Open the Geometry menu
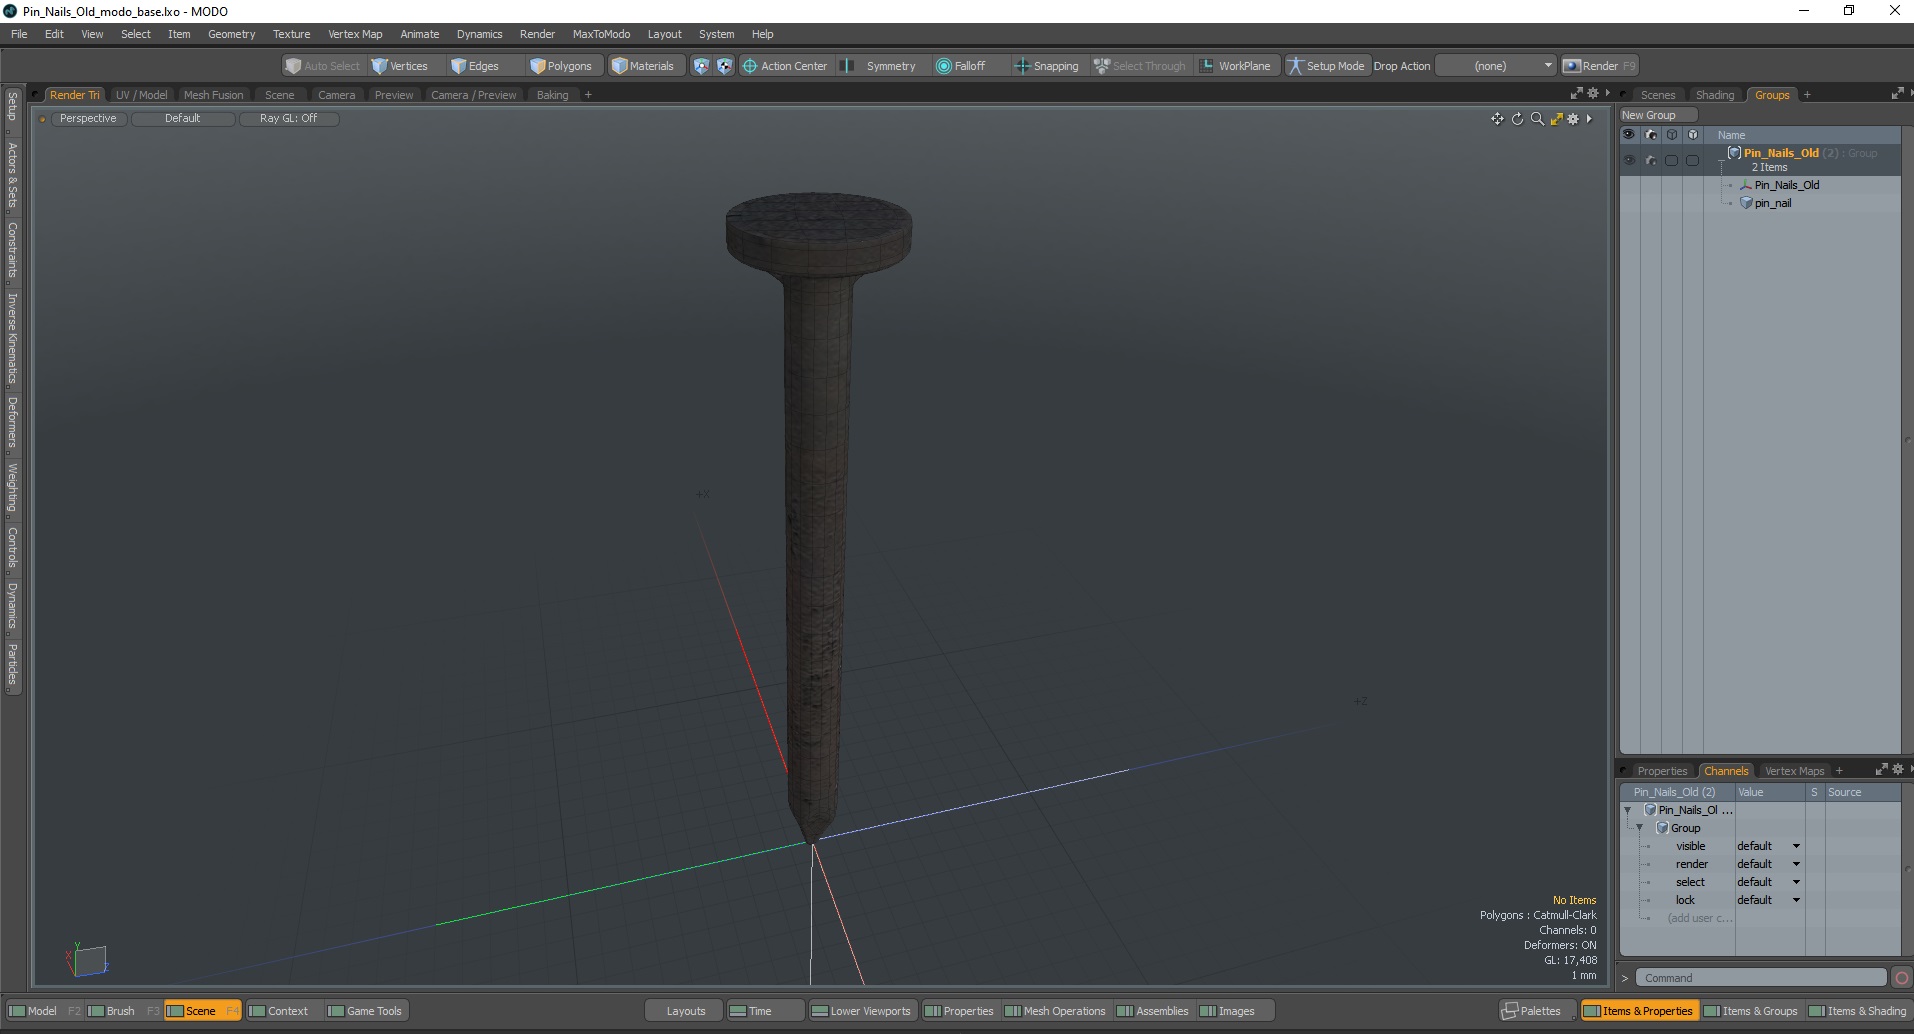 [231, 34]
